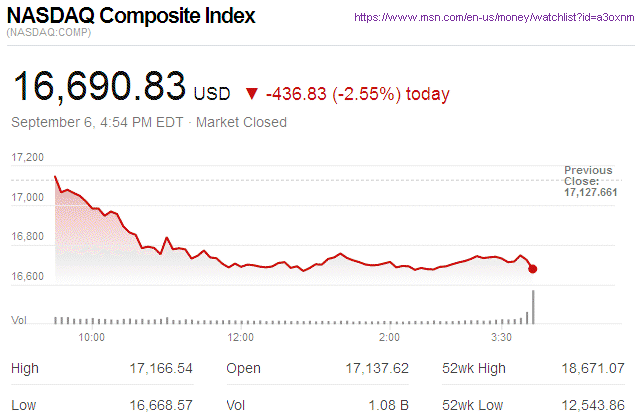640x420 pixels.
Task: Click the -436.83 (-2.55%) today change text
Action: (x=358, y=94)
